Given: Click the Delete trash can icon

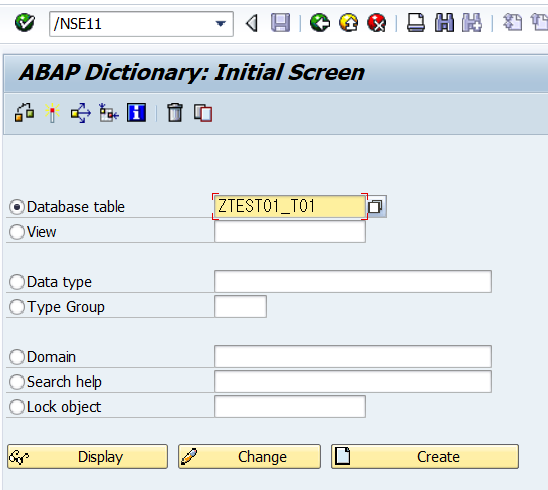Looking at the screenshot, I should (175, 113).
